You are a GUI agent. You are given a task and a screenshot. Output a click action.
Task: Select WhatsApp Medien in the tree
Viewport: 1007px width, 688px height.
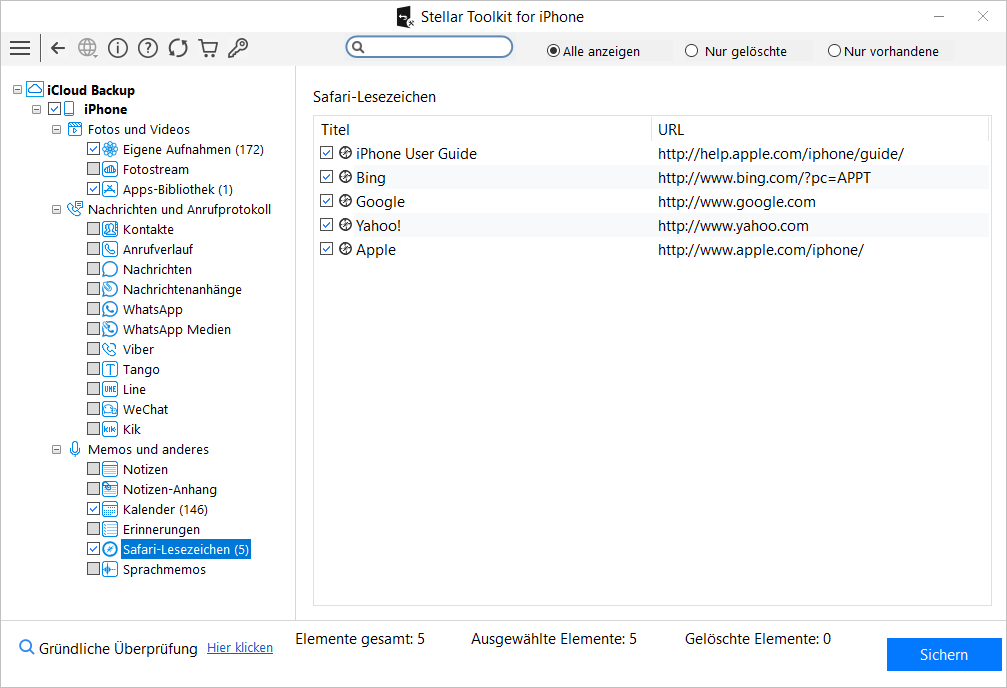177,330
